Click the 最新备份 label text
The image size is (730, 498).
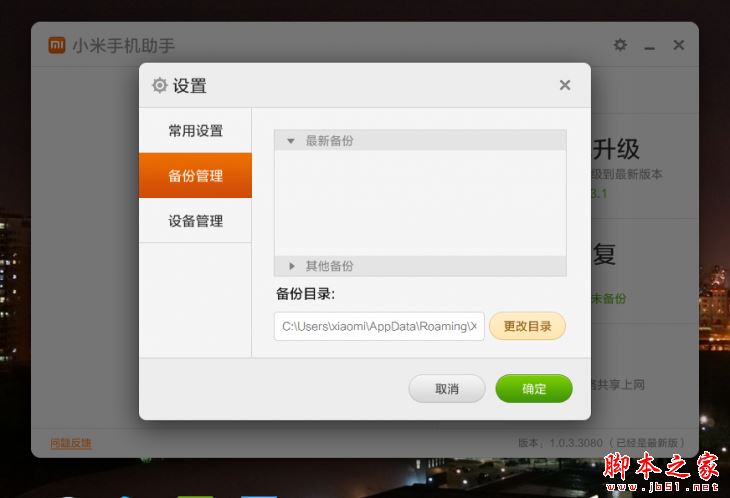(x=329, y=141)
